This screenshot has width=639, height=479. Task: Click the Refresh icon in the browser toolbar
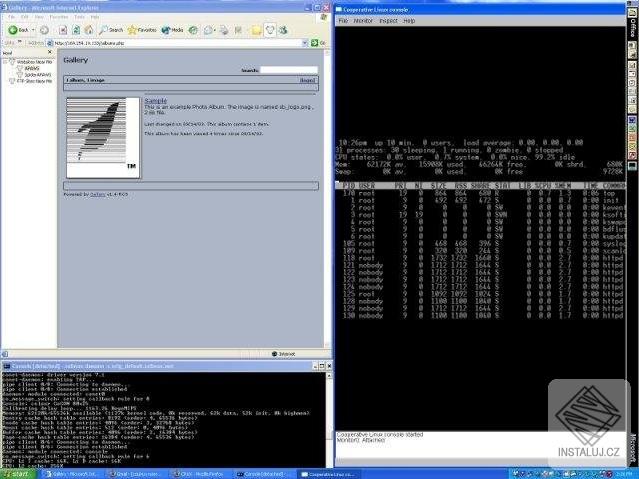76,30
